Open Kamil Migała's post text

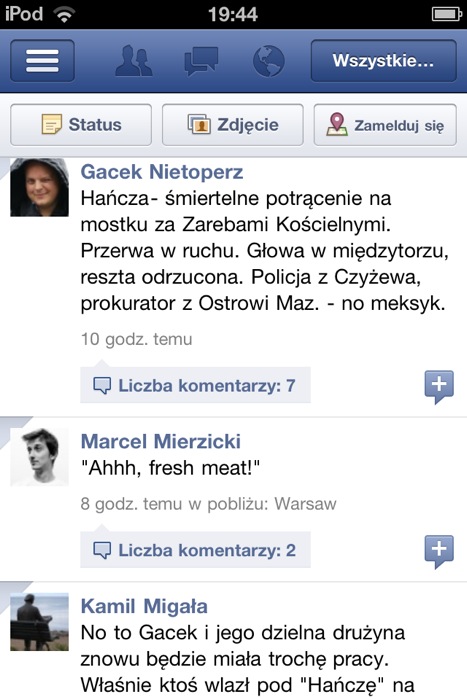coord(247,659)
